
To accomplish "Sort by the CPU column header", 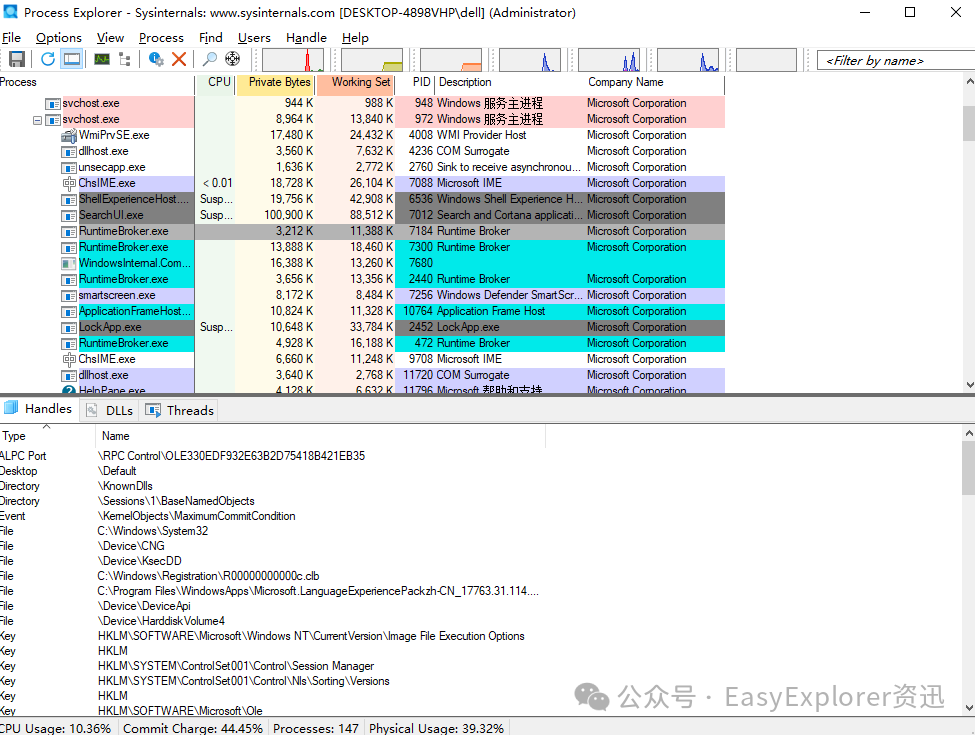I will click(215, 82).
